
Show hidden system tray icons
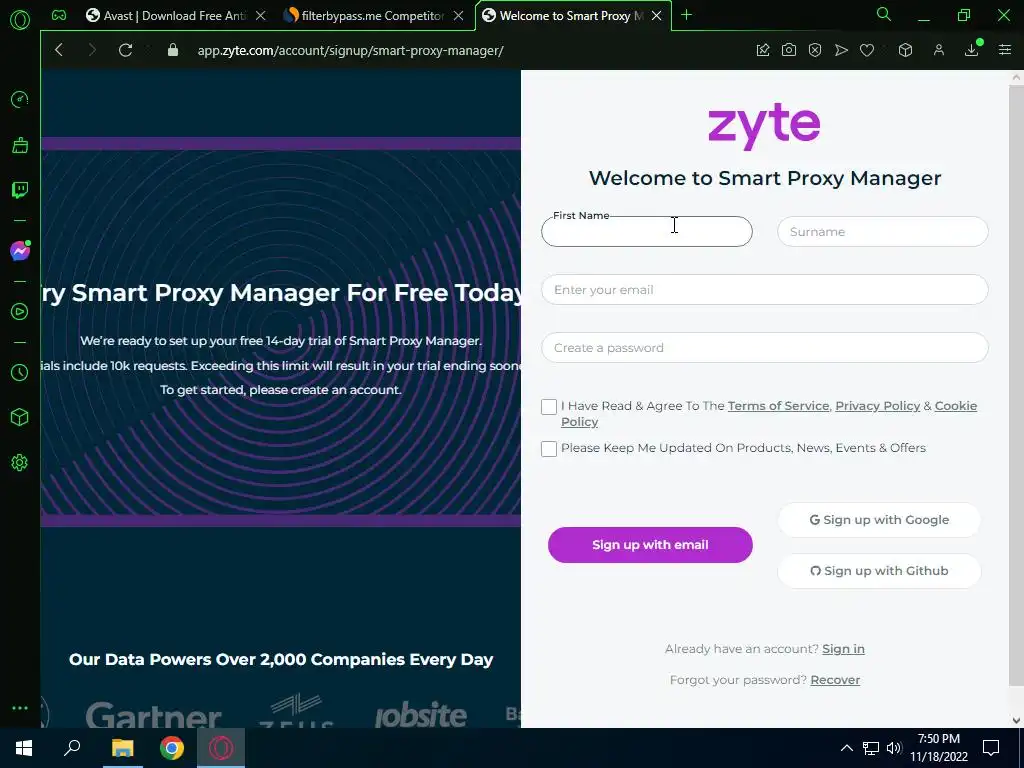(846, 748)
